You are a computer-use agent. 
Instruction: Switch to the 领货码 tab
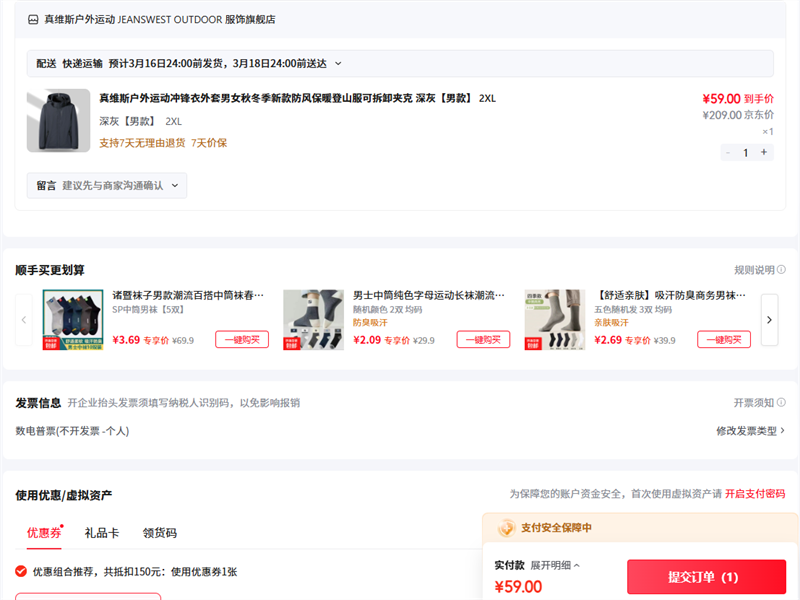click(x=159, y=533)
